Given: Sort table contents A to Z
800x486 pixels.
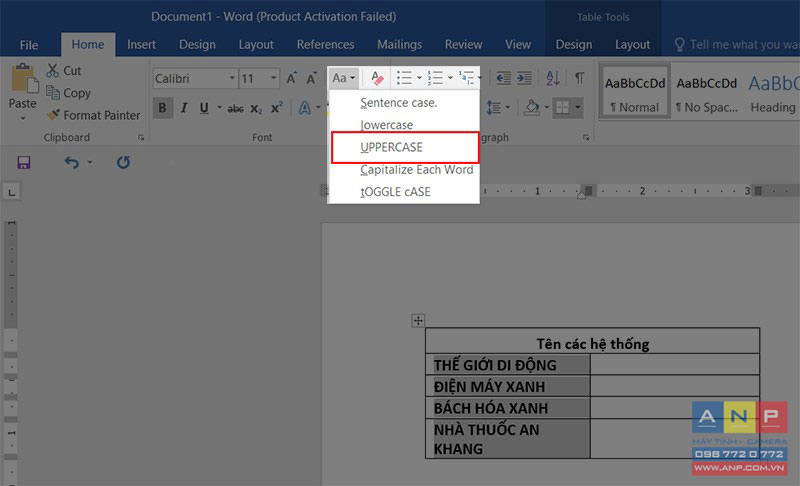Looking at the screenshot, I should coord(553,78).
